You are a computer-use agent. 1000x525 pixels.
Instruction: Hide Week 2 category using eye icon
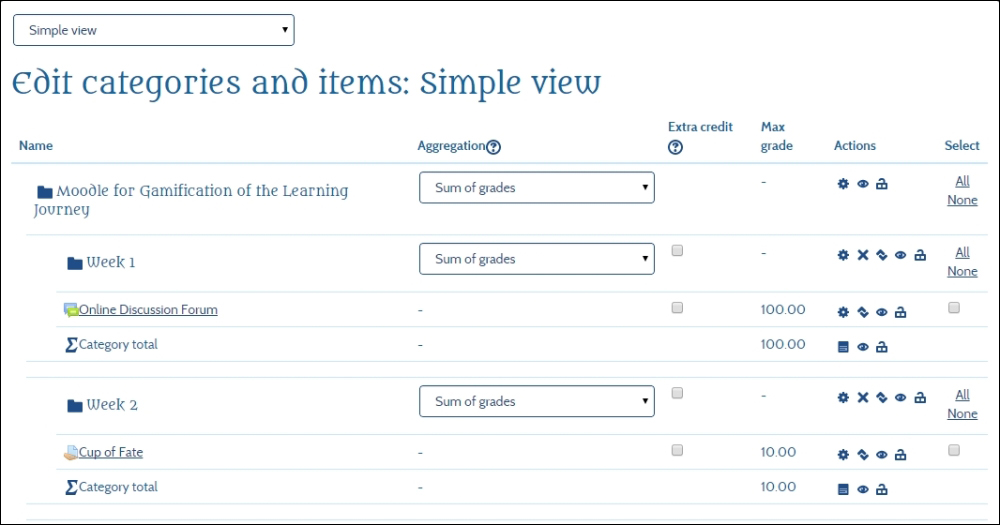point(900,398)
